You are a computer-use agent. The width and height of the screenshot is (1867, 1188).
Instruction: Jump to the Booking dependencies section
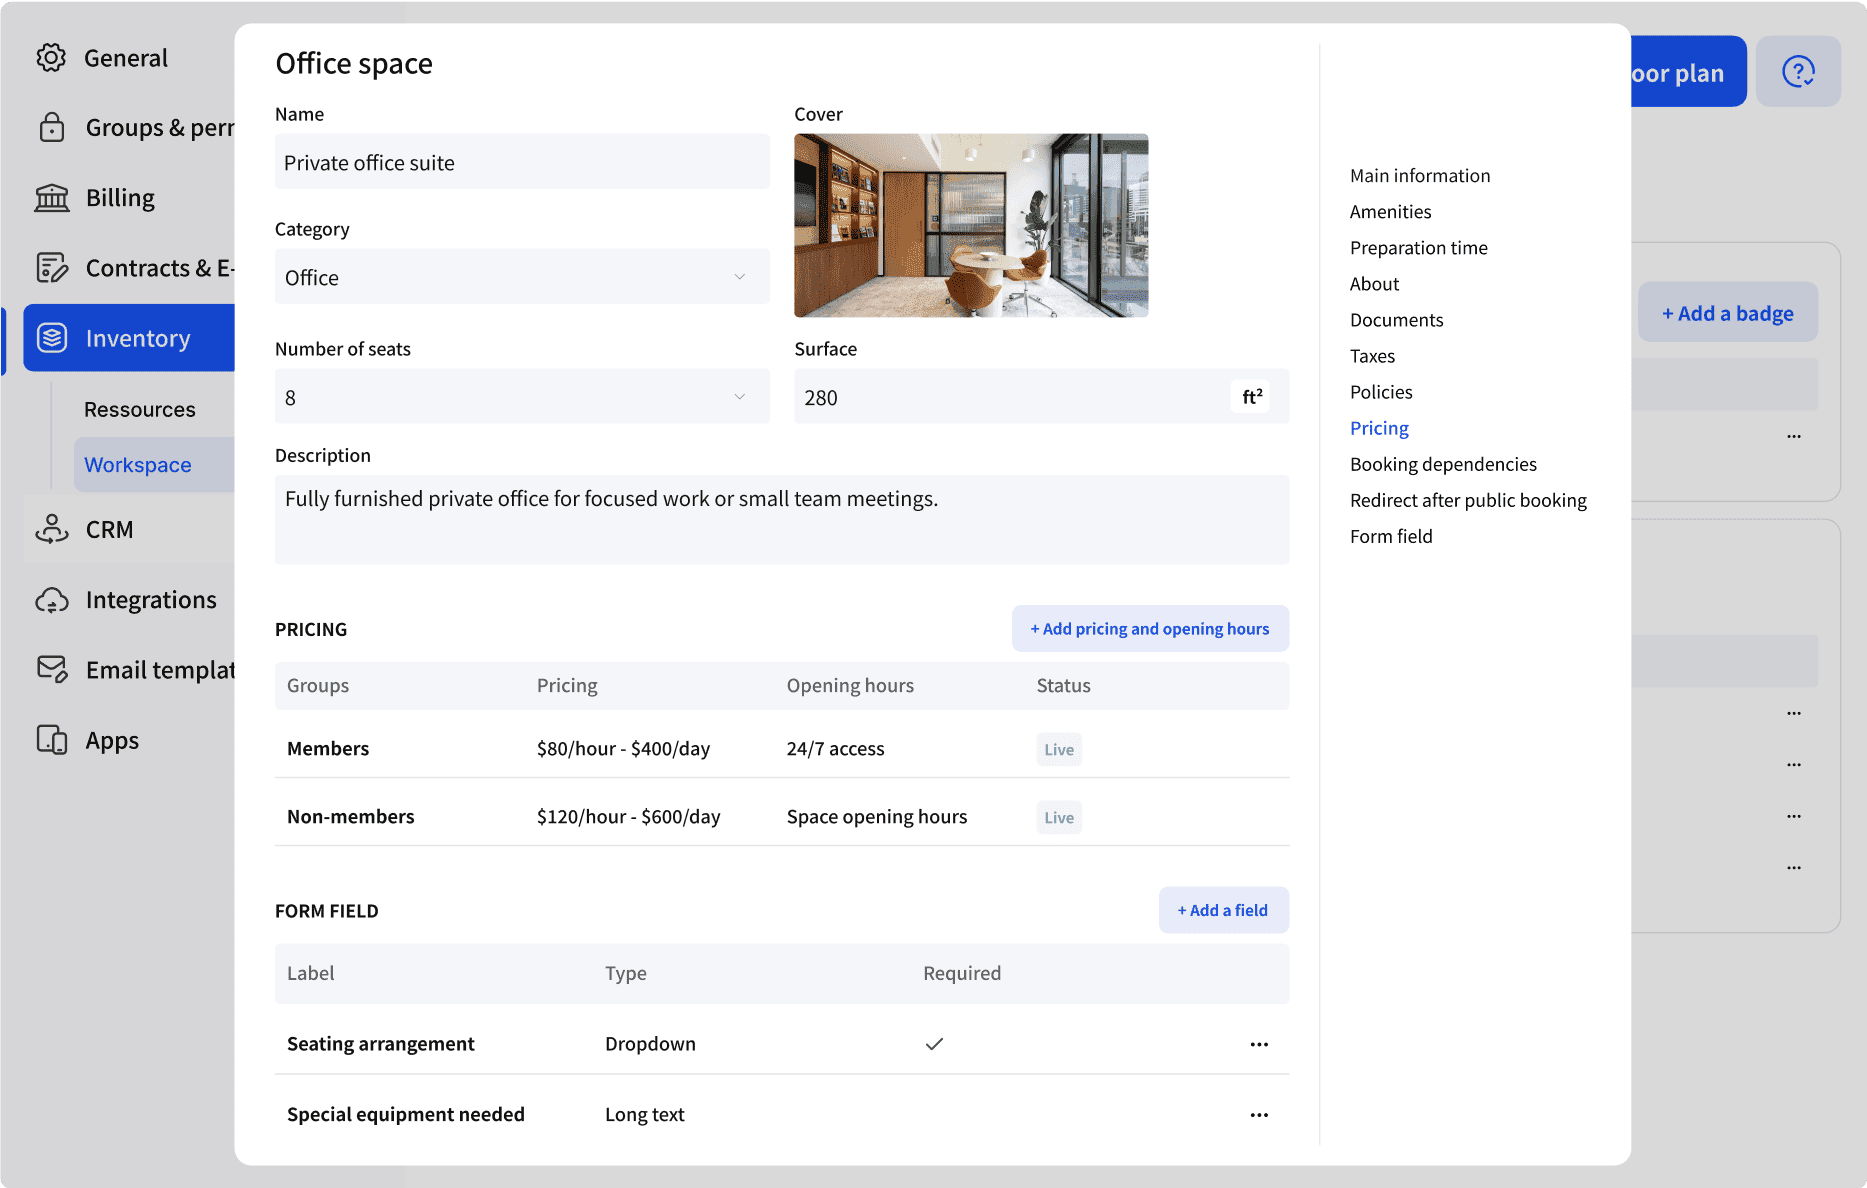[1443, 463]
